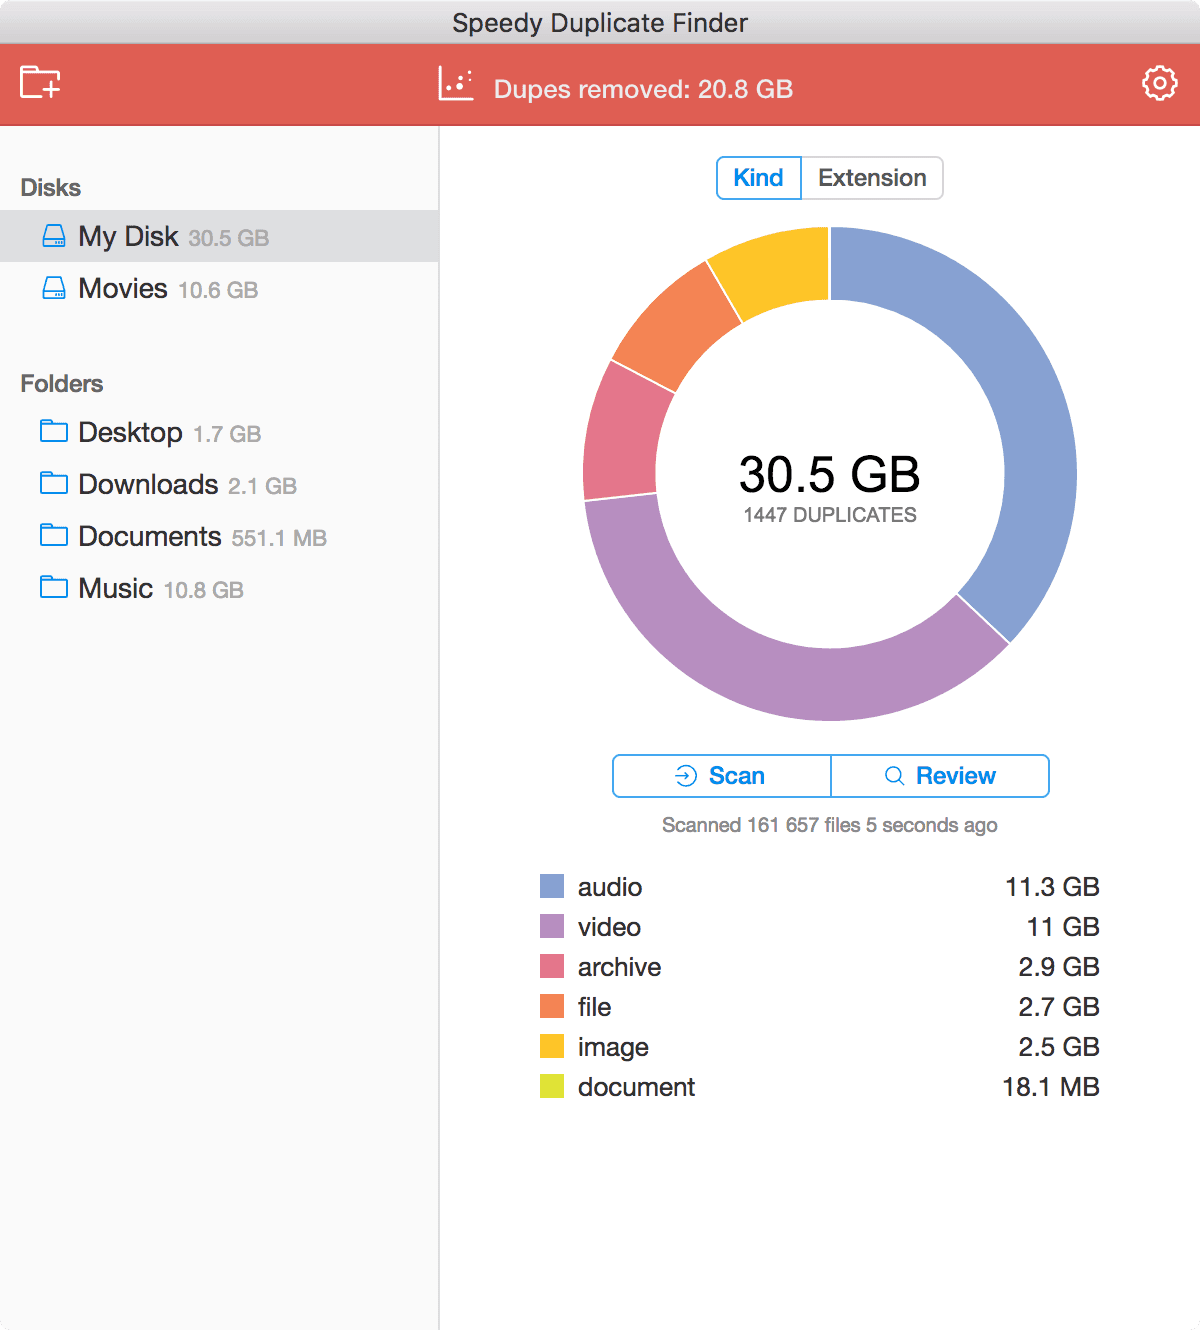Click the purple video color swatch
The image size is (1200, 1330).
(551, 927)
